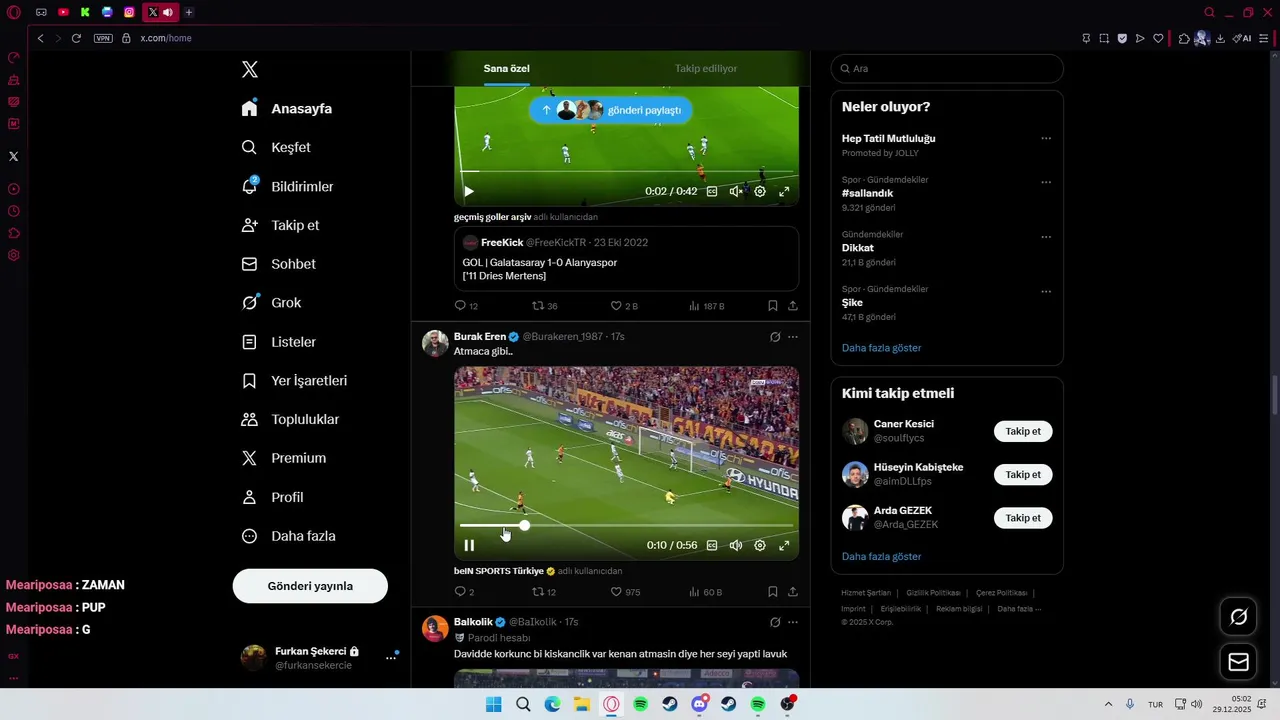Repost Burak Eren's post with 12 reposts
Image resolution: width=1280 pixels, height=720 pixels.
pyautogui.click(x=544, y=592)
